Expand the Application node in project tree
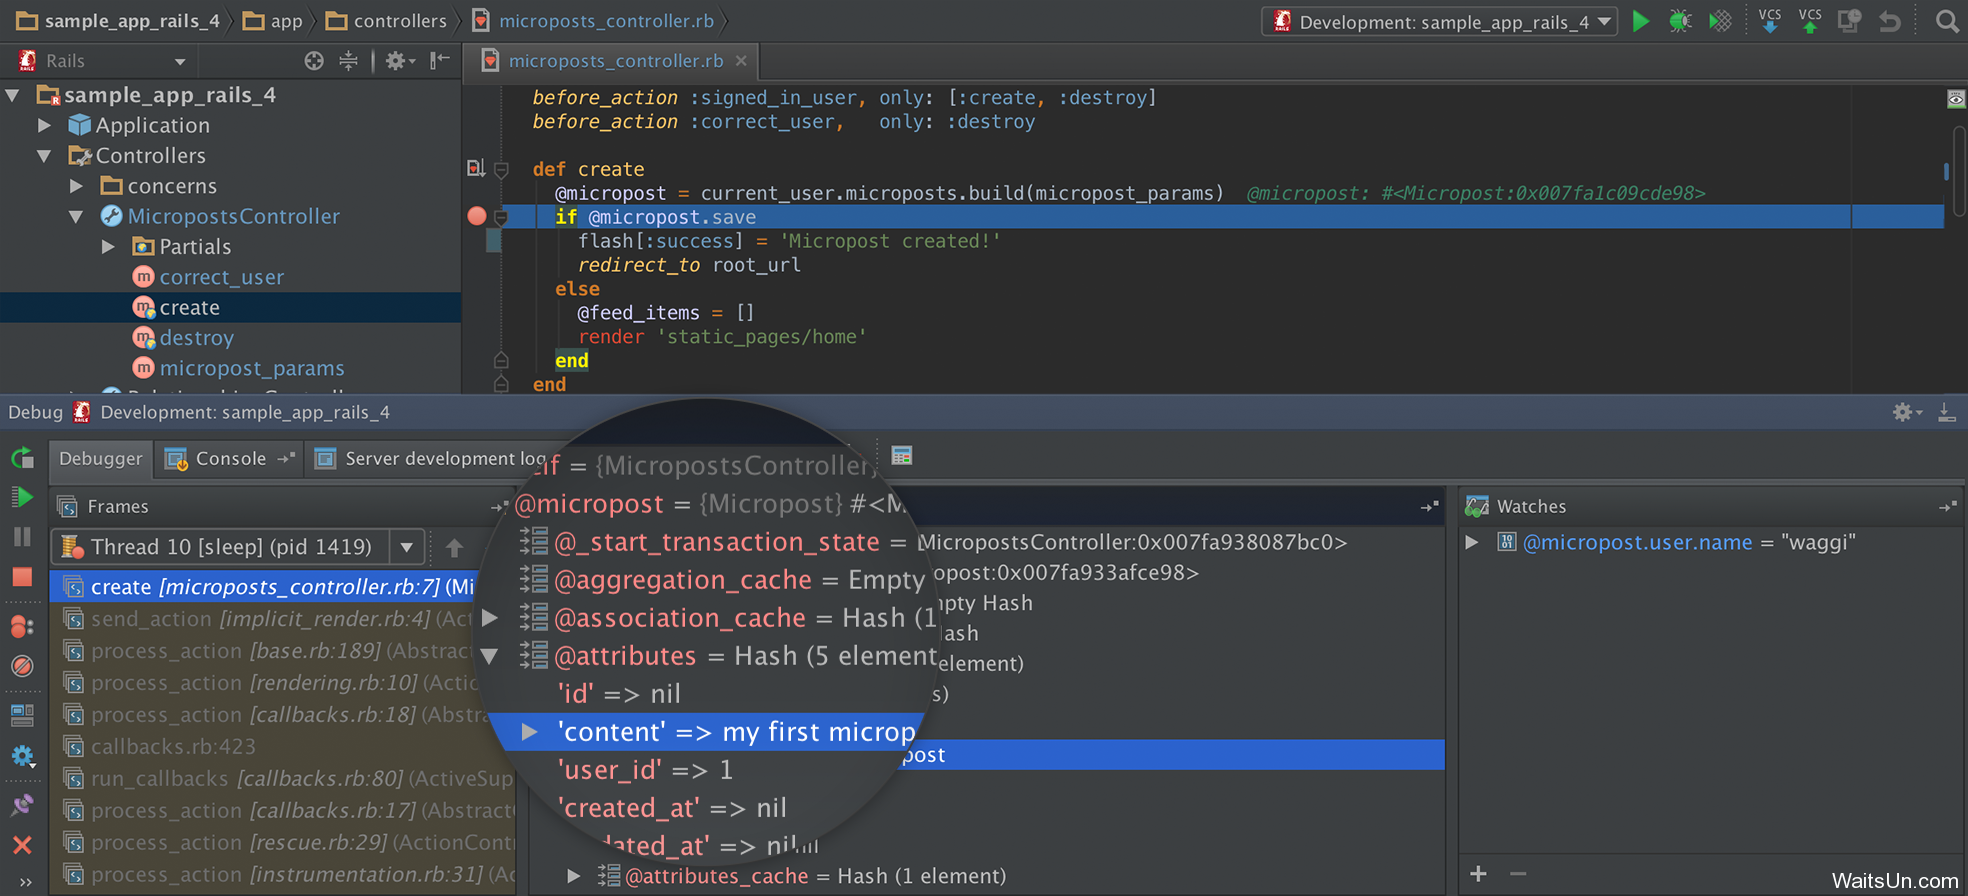1968x896 pixels. [44, 125]
